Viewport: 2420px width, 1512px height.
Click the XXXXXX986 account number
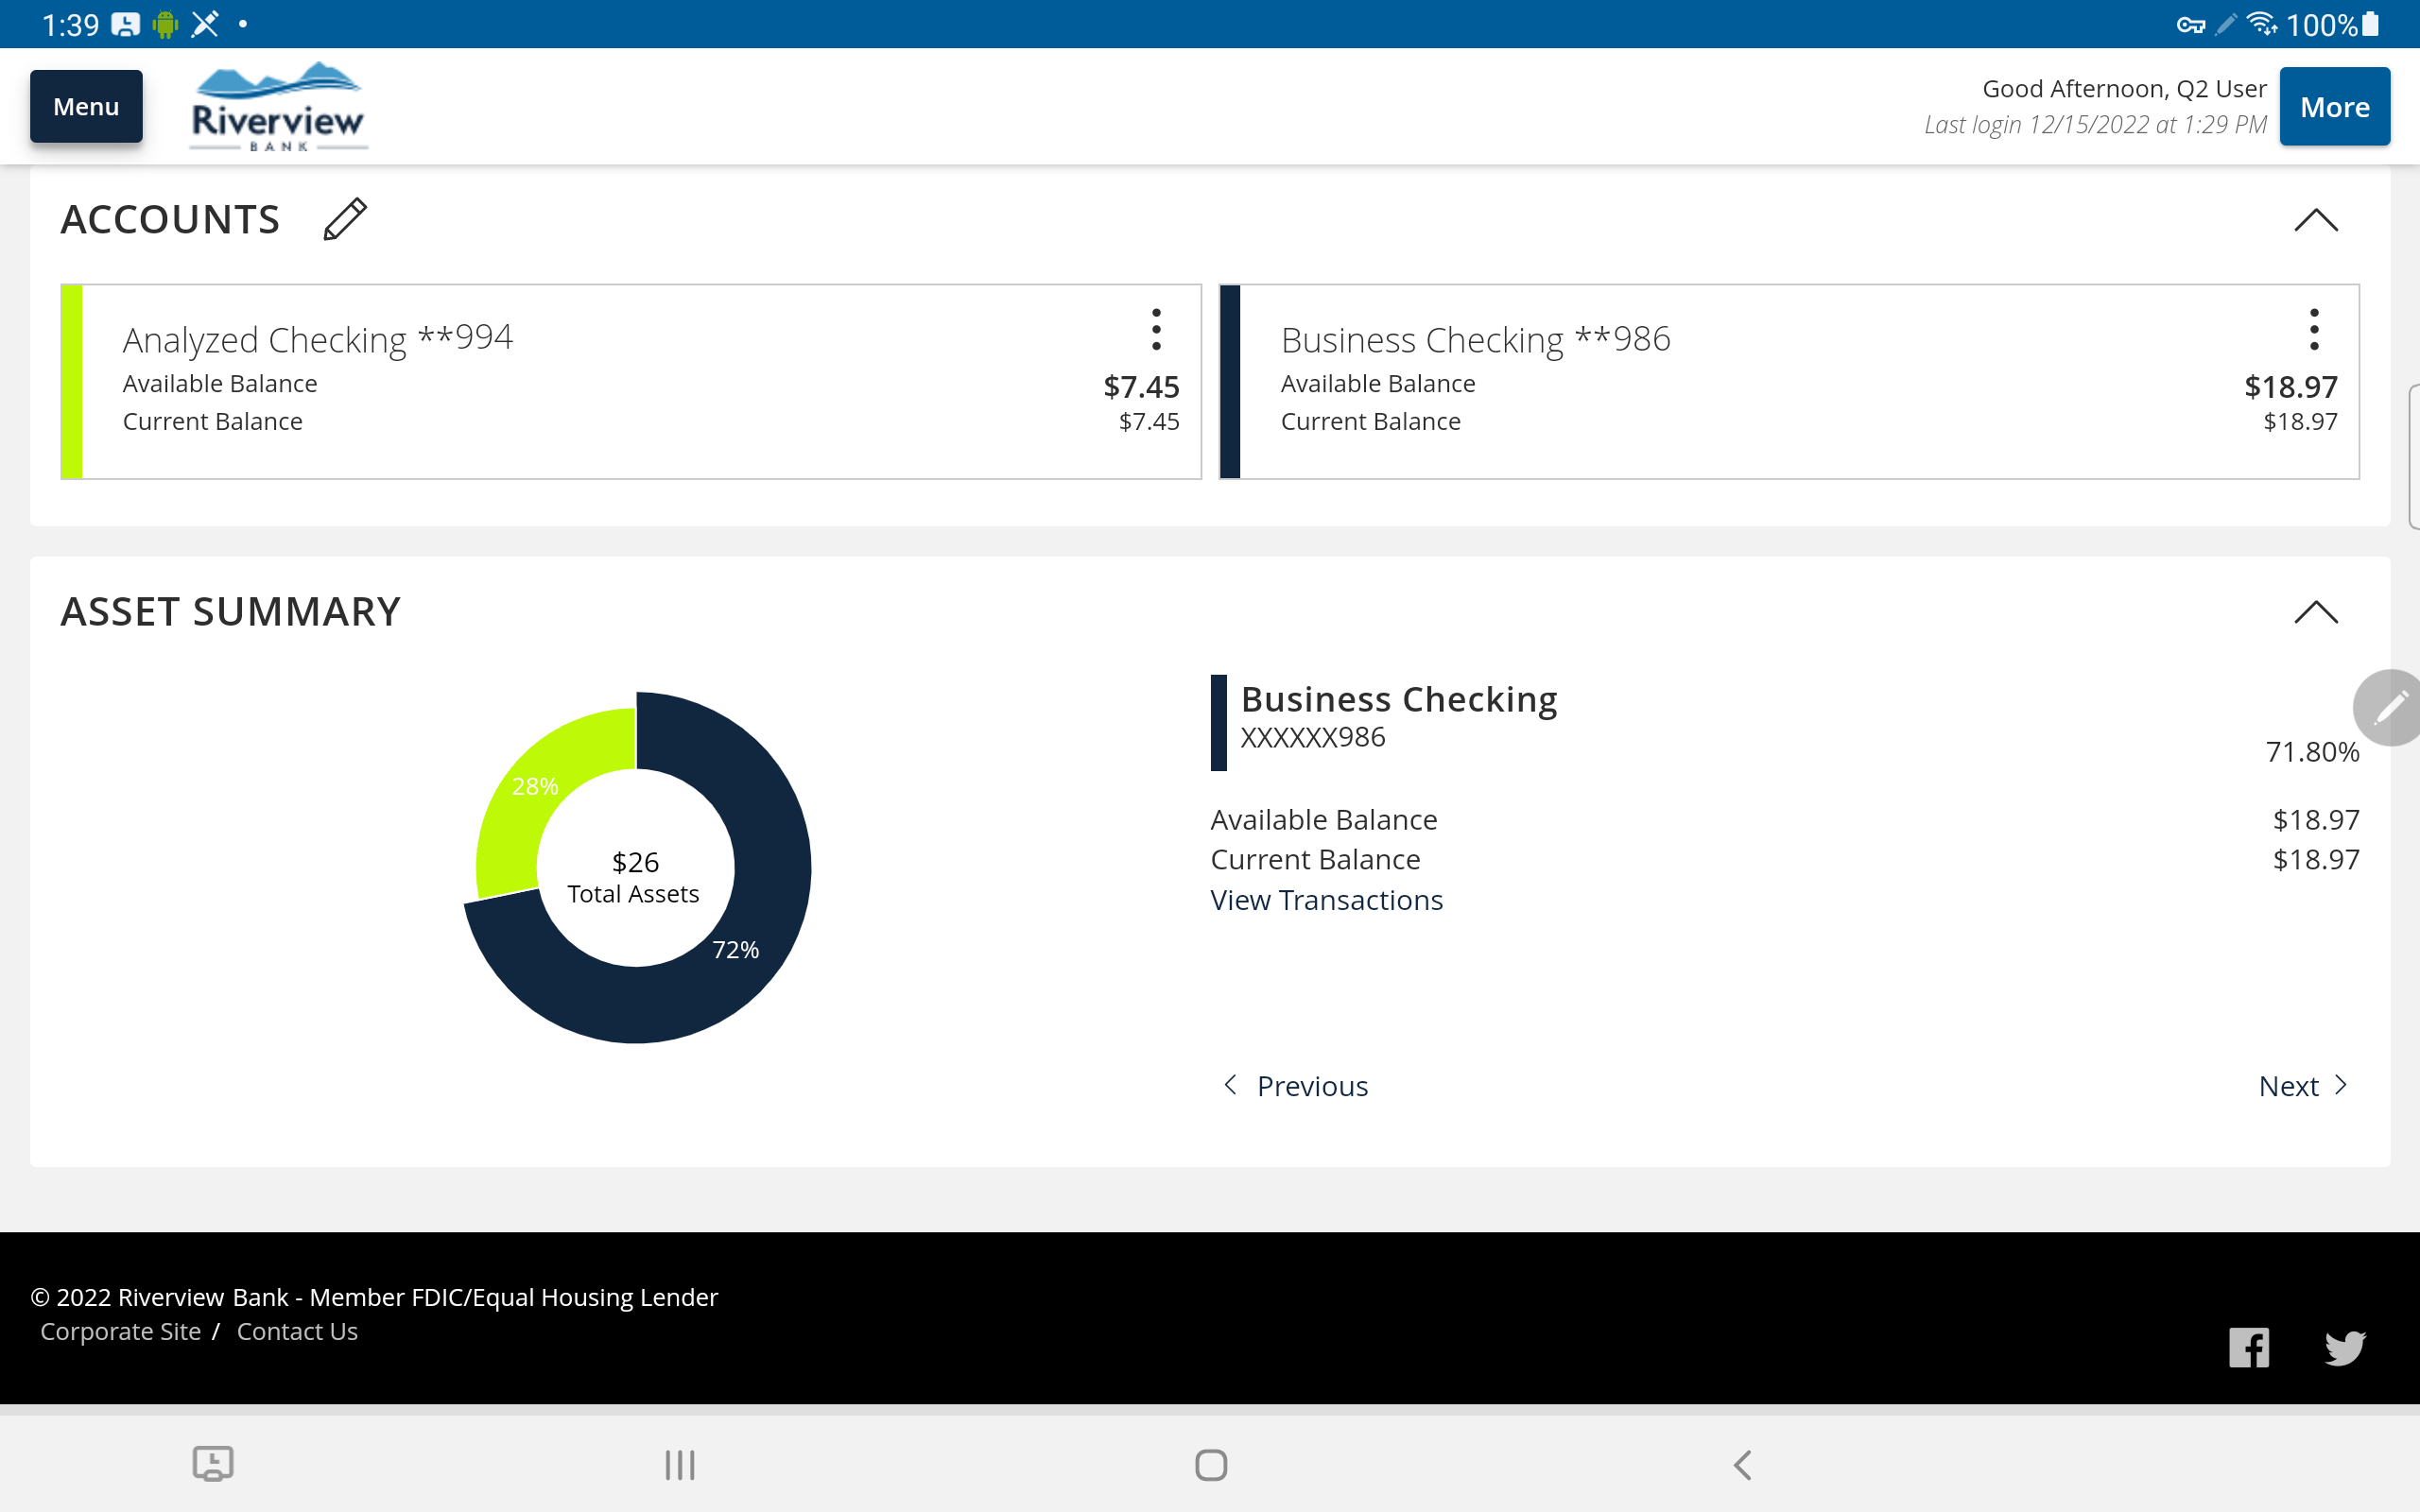(x=1312, y=737)
